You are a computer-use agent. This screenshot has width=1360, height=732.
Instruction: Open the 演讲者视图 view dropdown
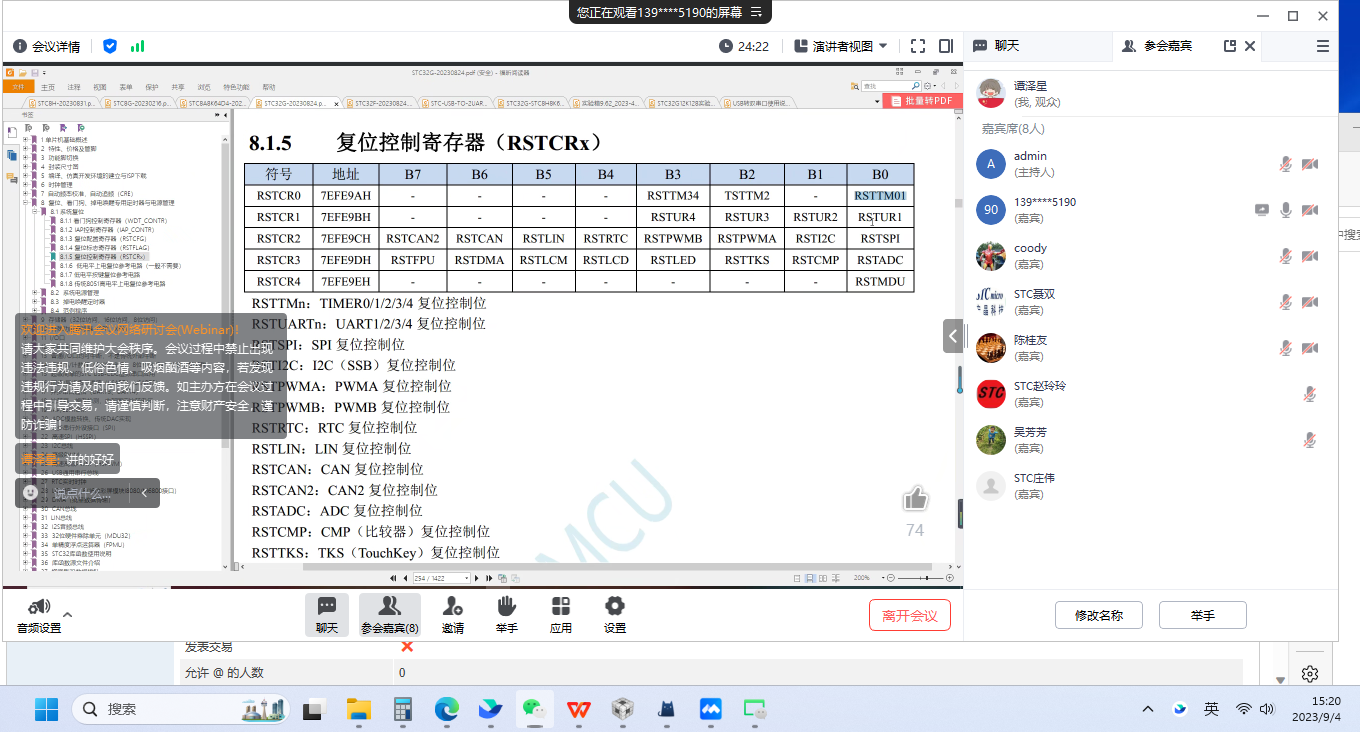(x=841, y=46)
